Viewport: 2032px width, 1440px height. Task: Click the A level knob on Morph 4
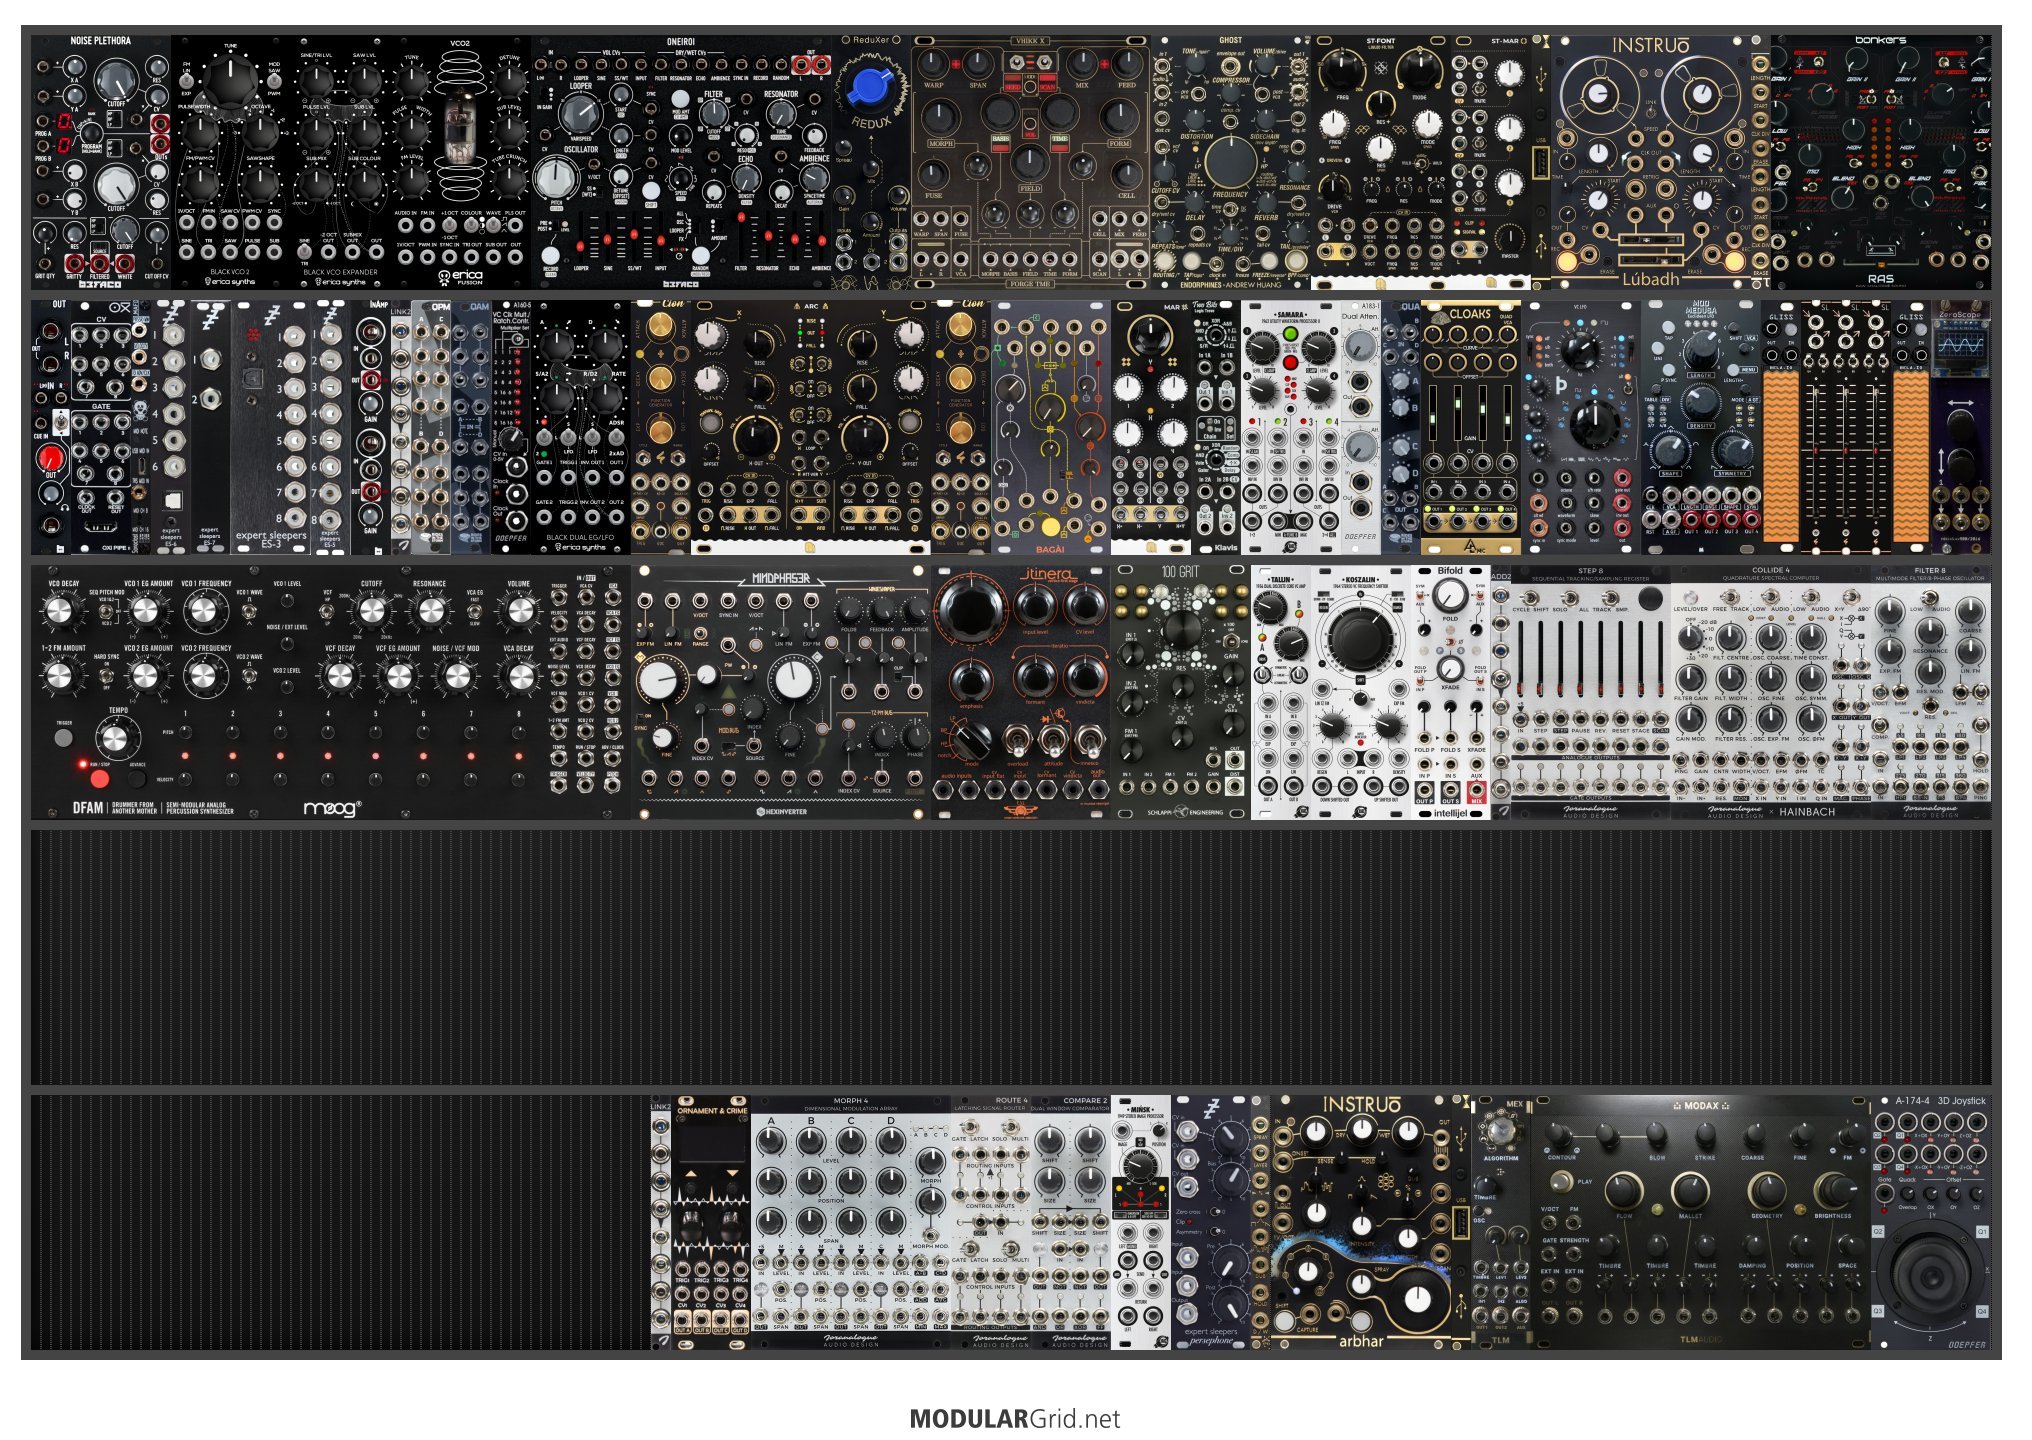pos(771,1142)
